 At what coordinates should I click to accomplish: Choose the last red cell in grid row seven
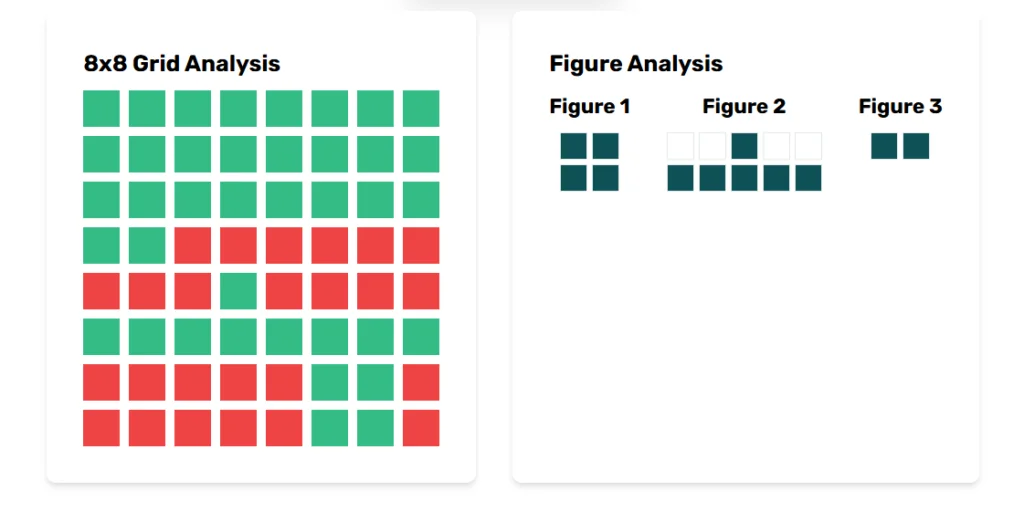pyautogui.click(x=421, y=383)
